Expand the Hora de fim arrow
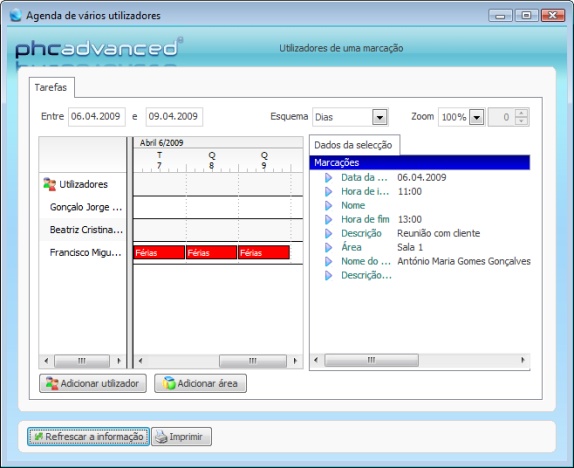 click(328, 219)
